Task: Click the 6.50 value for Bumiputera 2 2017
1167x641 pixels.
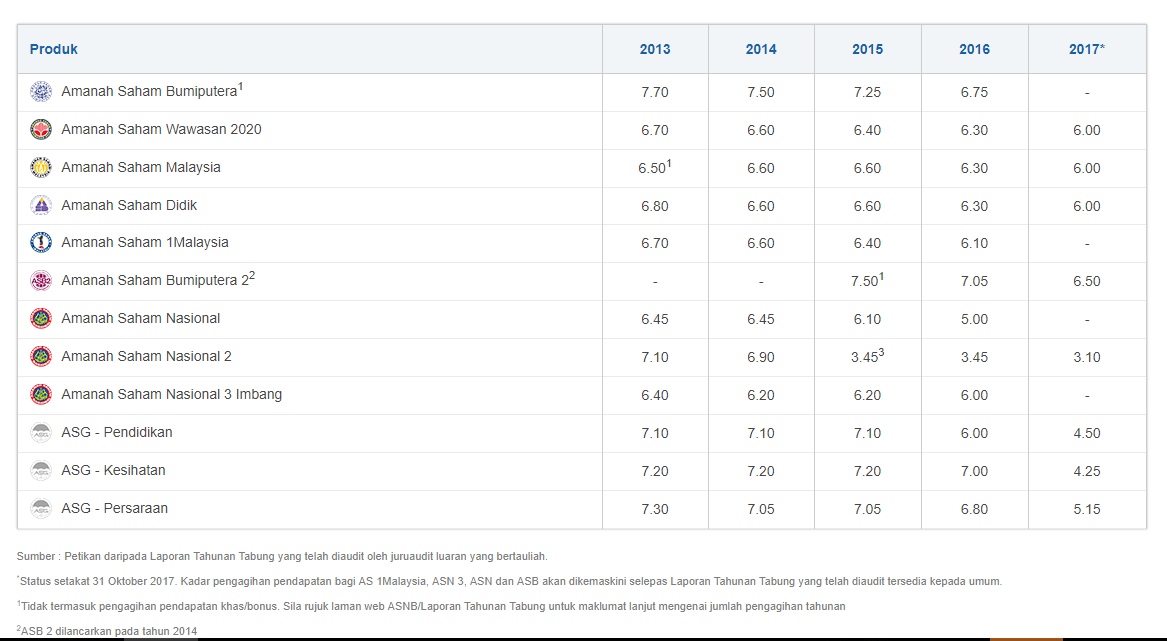Action: pyautogui.click(x=1087, y=281)
